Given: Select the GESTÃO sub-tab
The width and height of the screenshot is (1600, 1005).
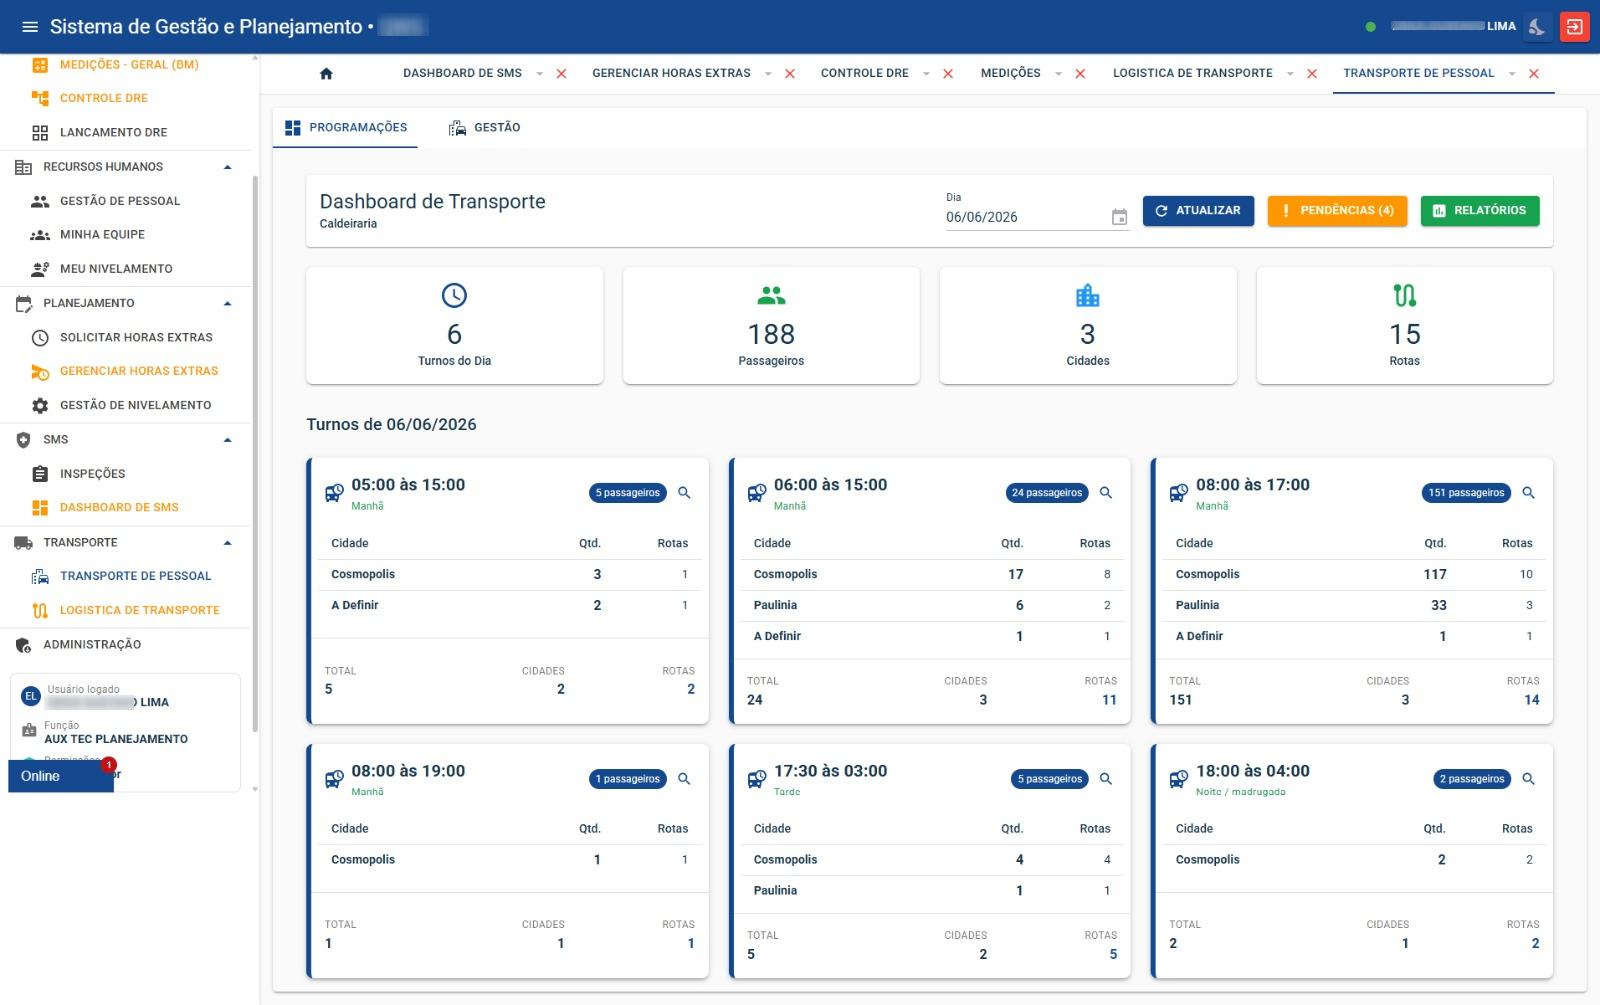Looking at the screenshot, I should [x=485, y=128].
